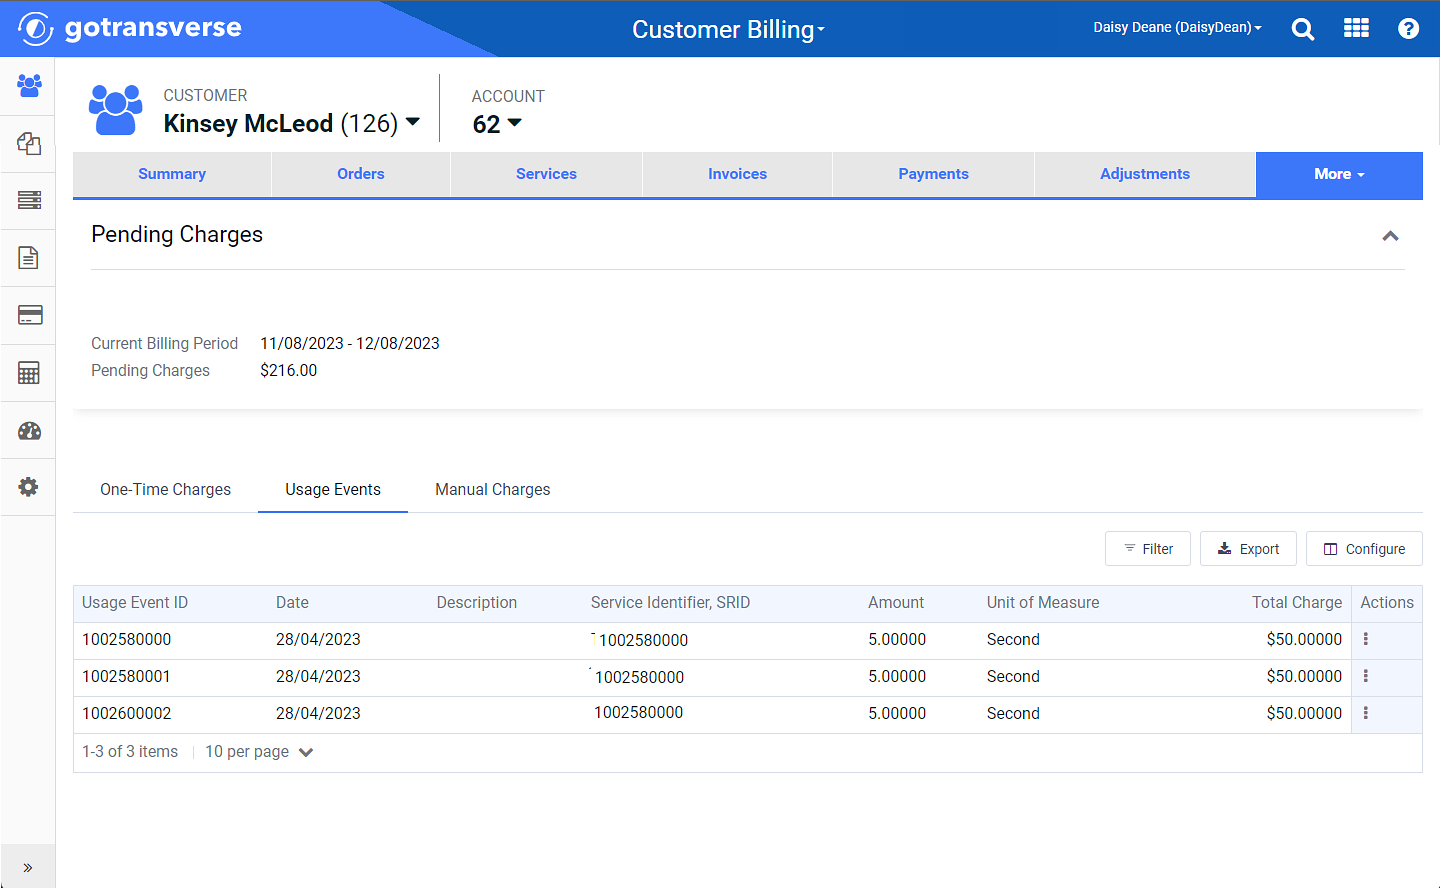Switch to One-Time Charges tab
This screenshot has width=1440, height=888.
[x=165, y=489]
